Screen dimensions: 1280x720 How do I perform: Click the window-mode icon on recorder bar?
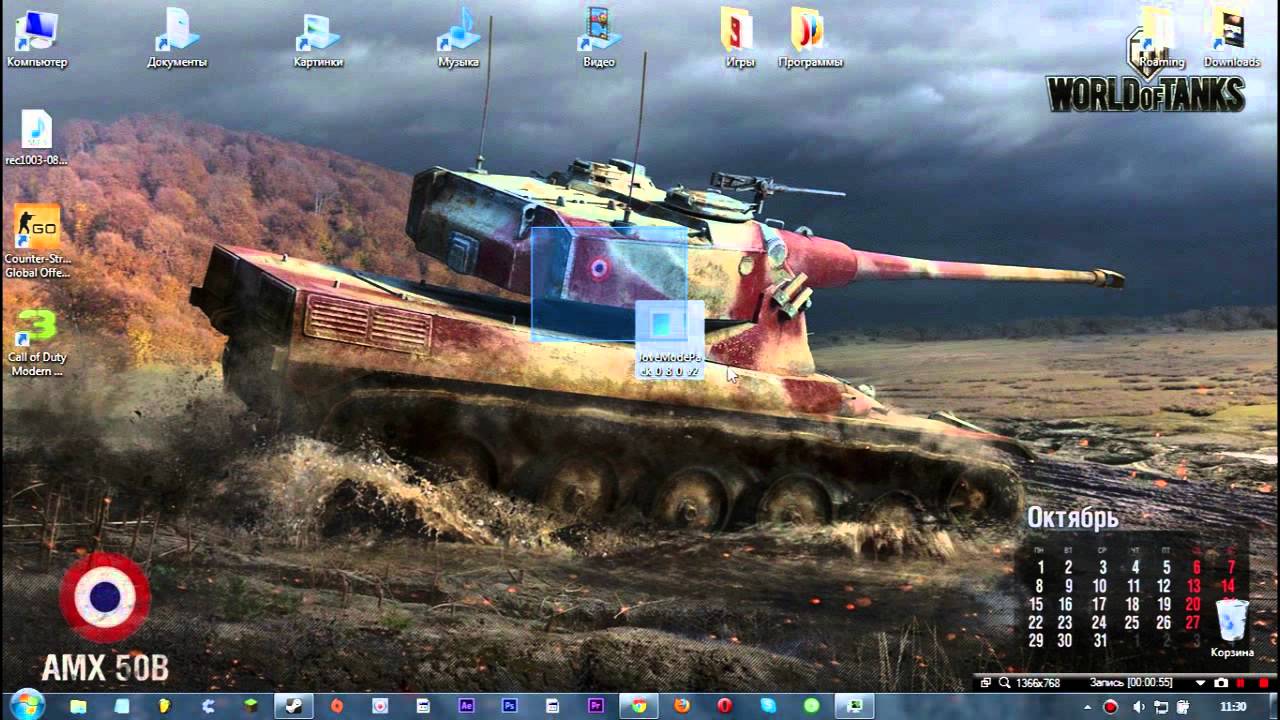tap(985, 683)
